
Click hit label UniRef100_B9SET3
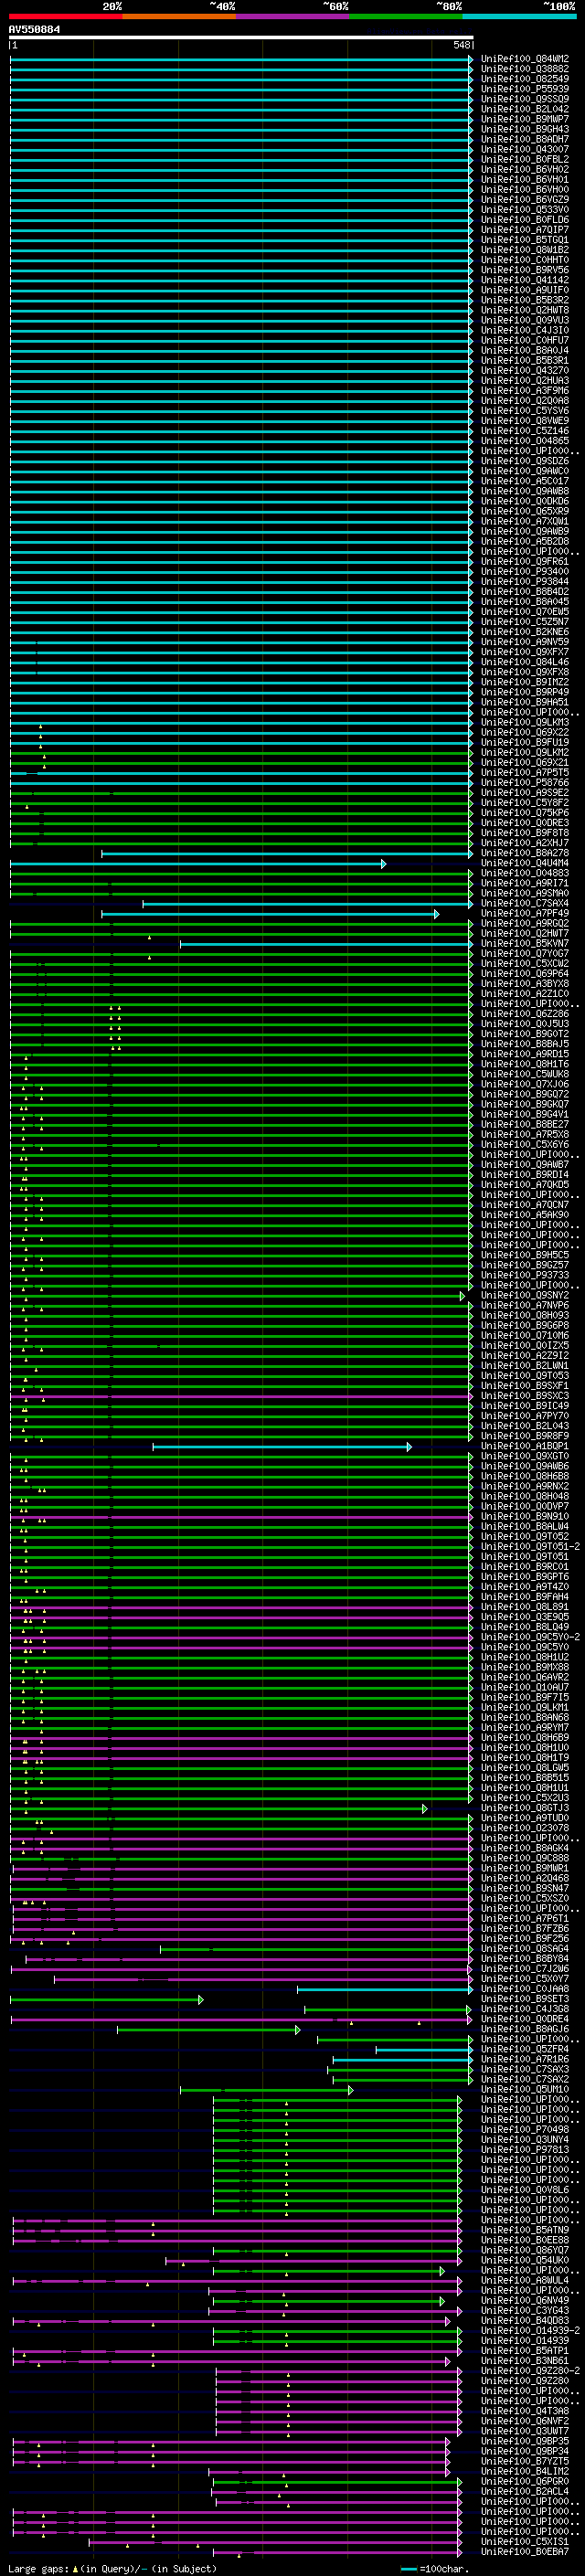pyautogui.click(x=525, y=1998)
